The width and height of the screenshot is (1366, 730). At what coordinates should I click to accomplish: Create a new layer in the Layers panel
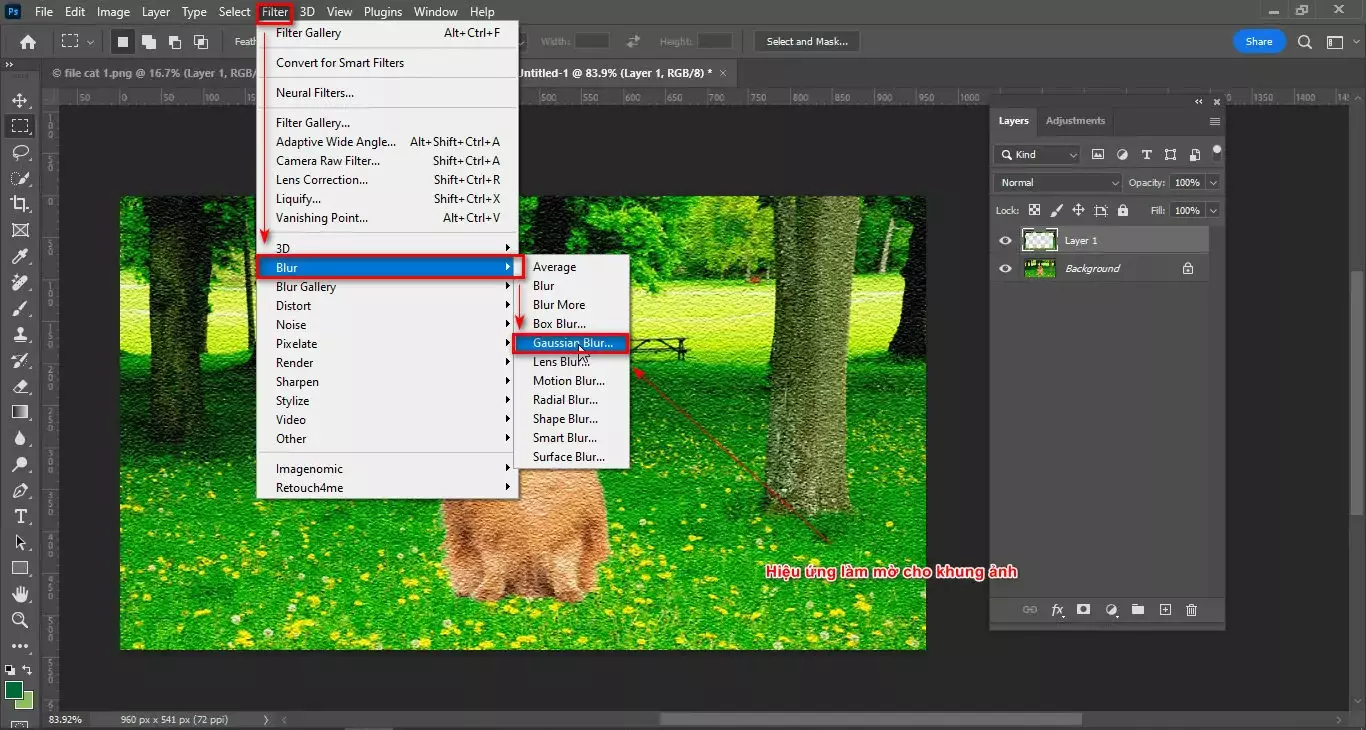coord(1164,610)
